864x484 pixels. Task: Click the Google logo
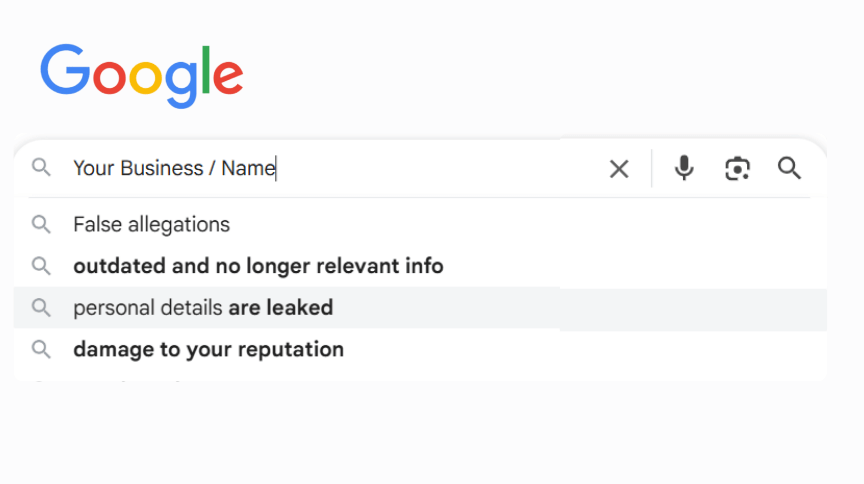(142, 76)
